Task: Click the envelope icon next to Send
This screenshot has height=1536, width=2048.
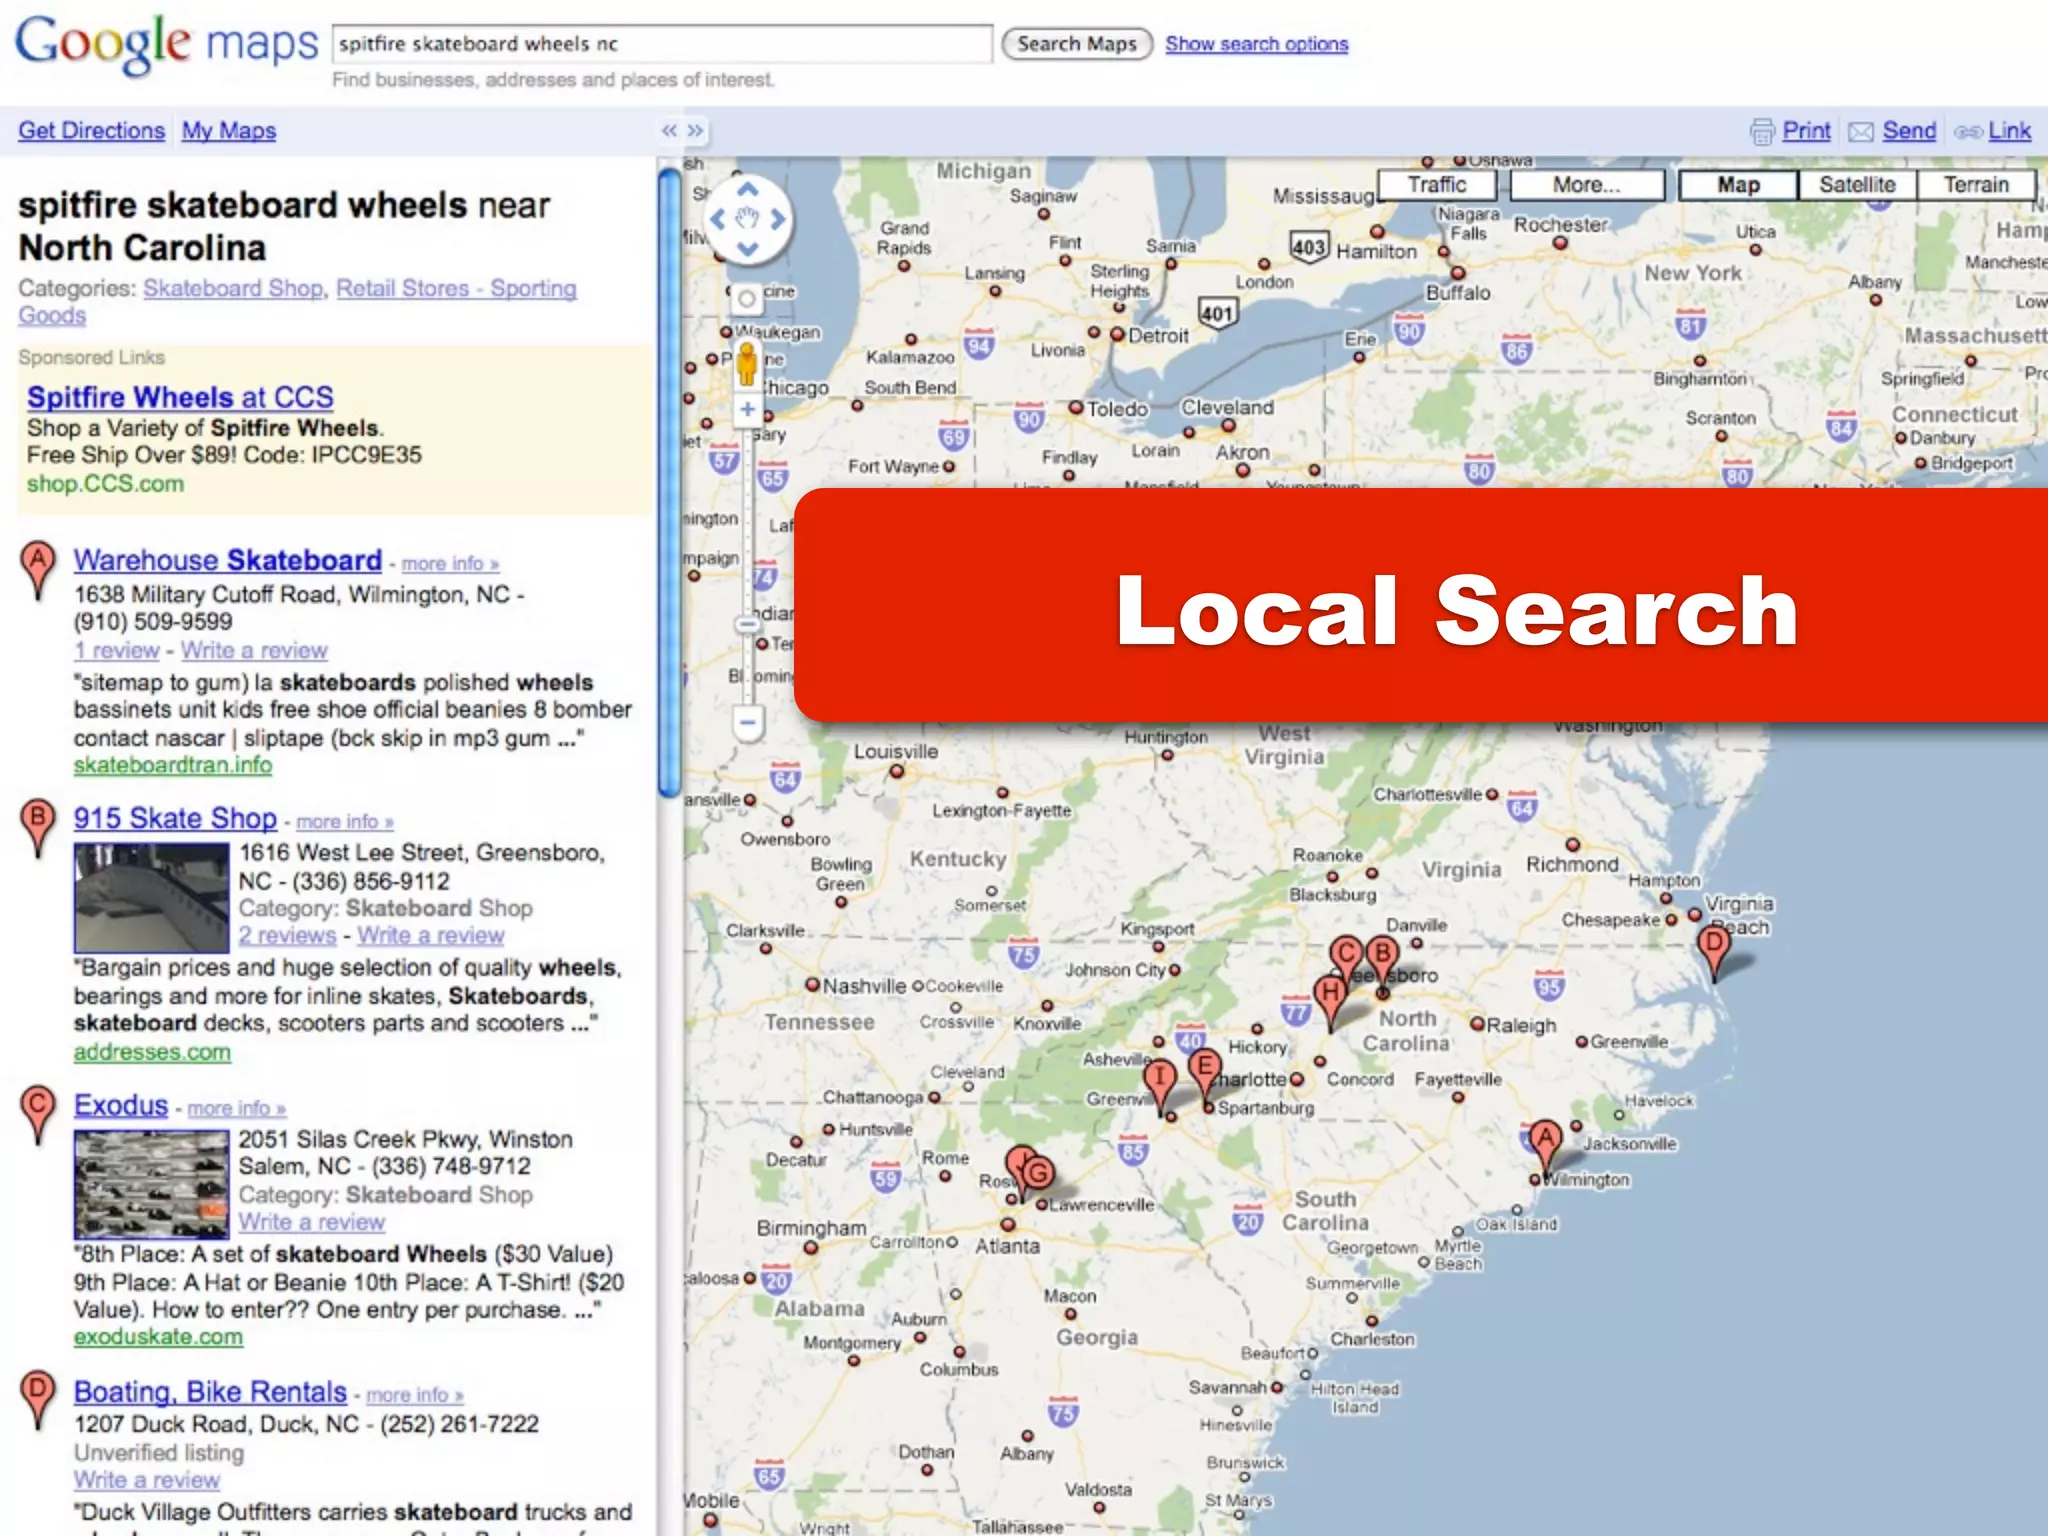Action: (x=1861, y=132)
